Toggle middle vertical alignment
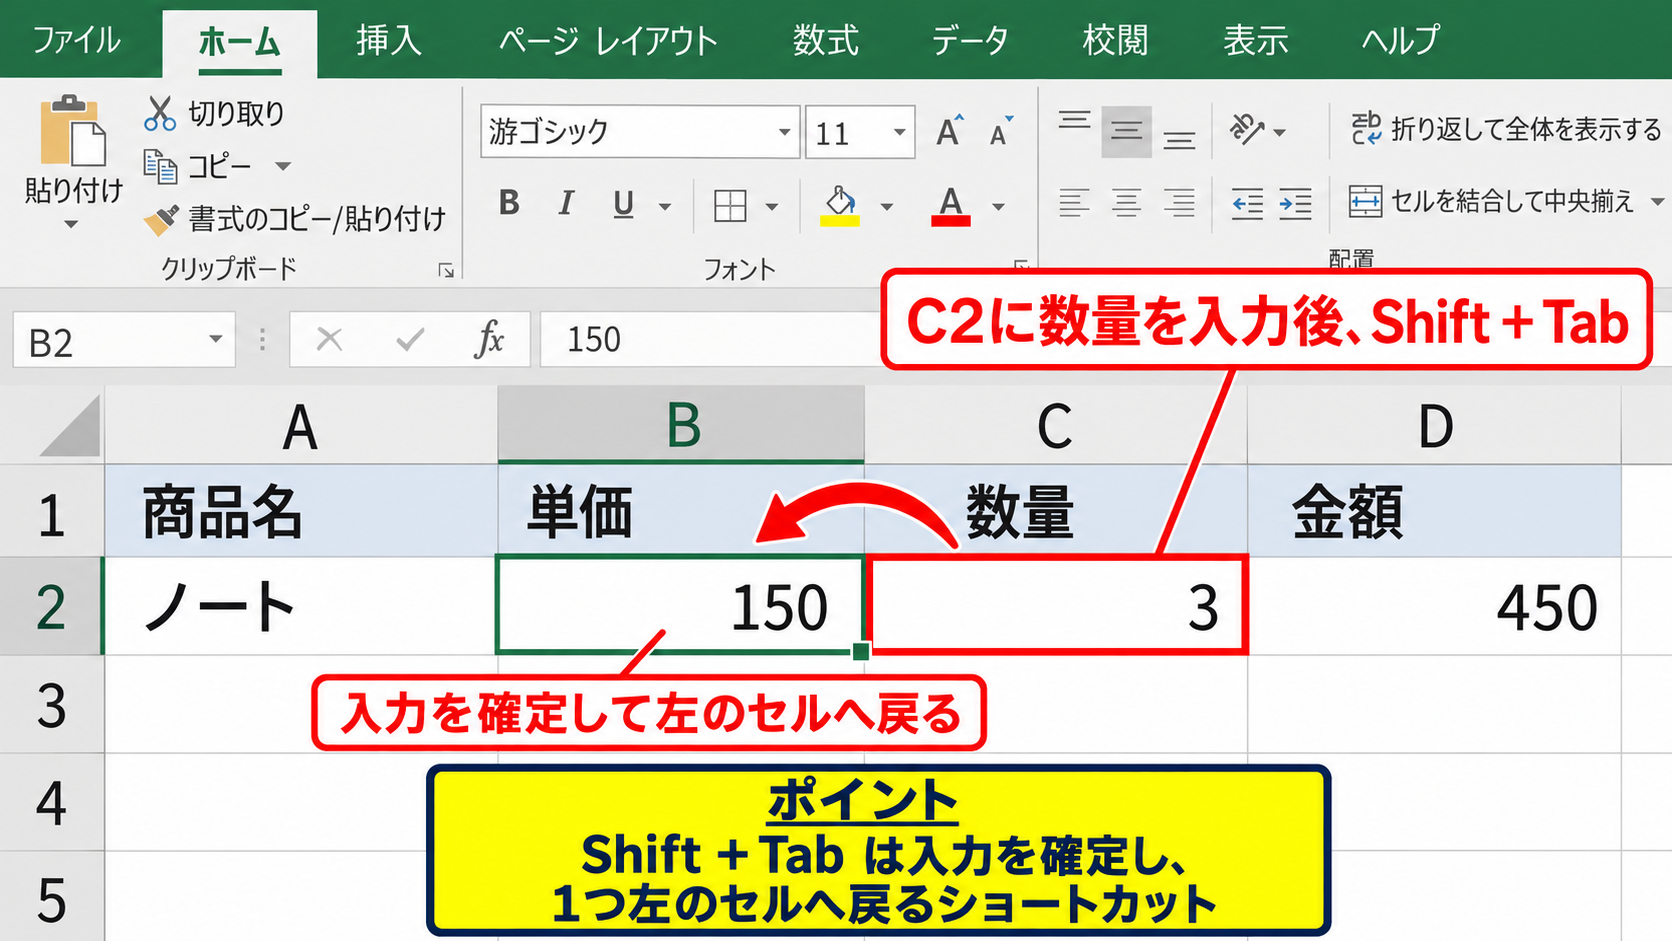The width and height of the screenshot is (1672, 941). click(x=1127, y=131)
